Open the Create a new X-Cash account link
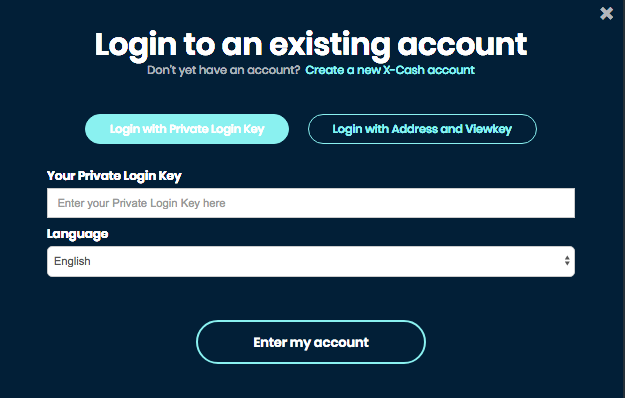Screen dimensions: 625x398 pyautogui.click(x=390, y=70)
